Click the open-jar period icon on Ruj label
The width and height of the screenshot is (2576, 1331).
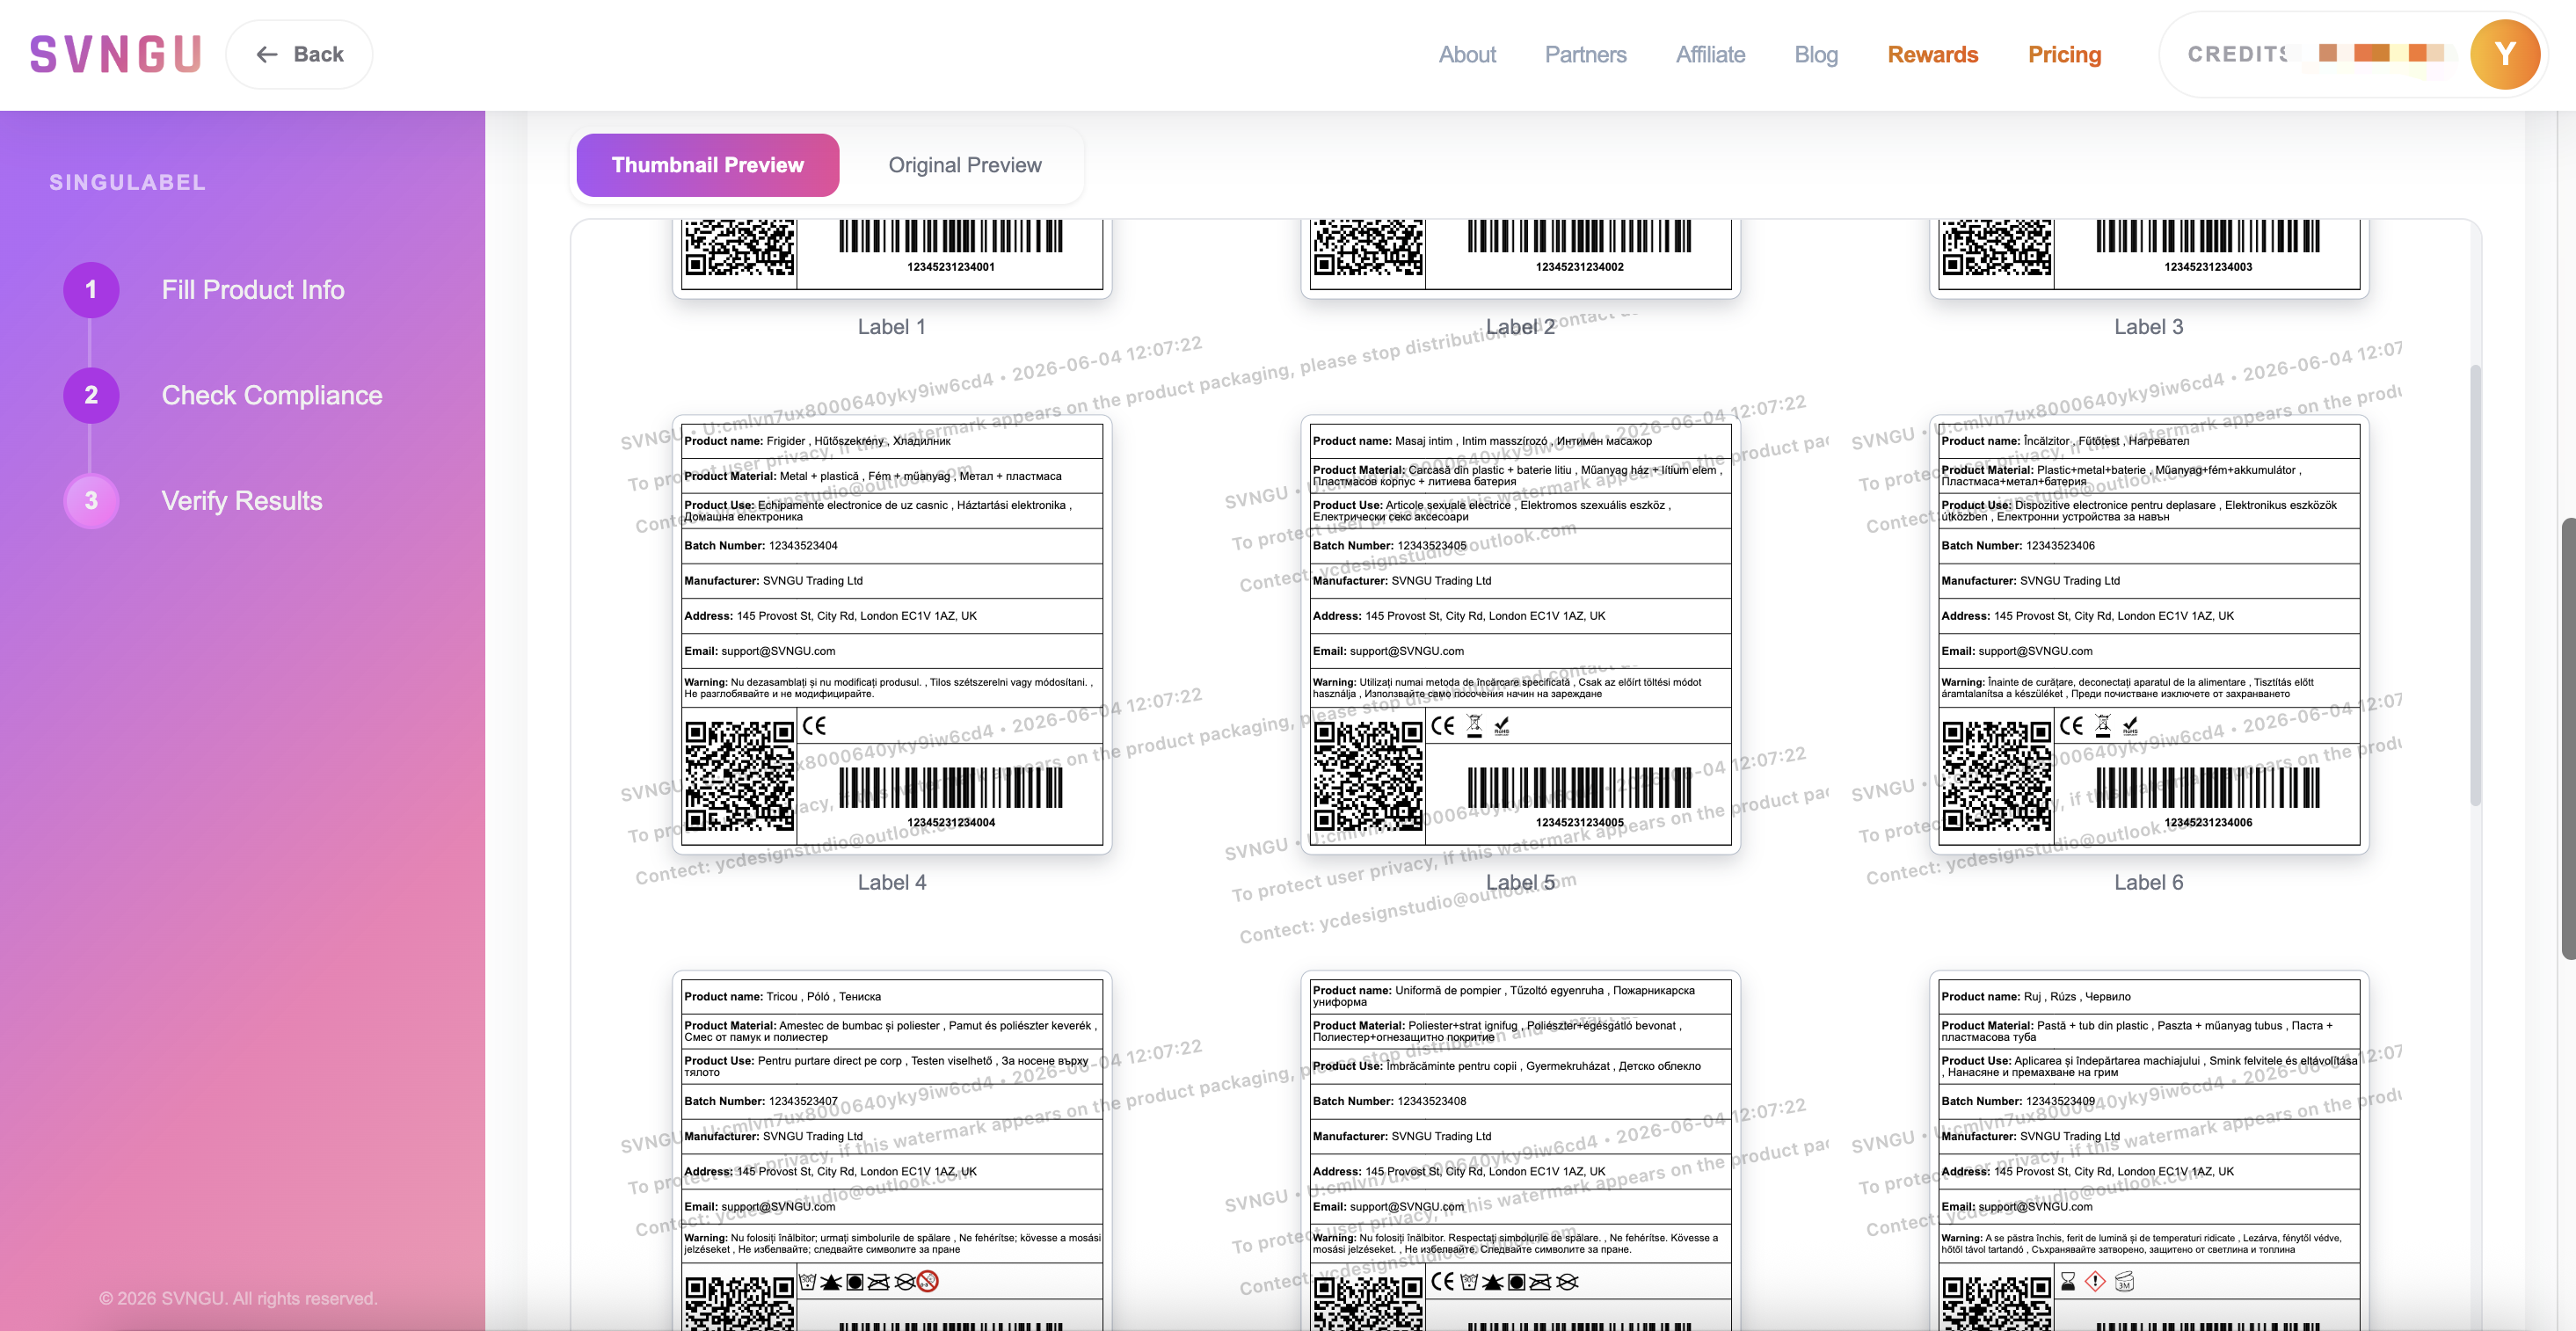pyautogui.click(x=2124, y=1281)
